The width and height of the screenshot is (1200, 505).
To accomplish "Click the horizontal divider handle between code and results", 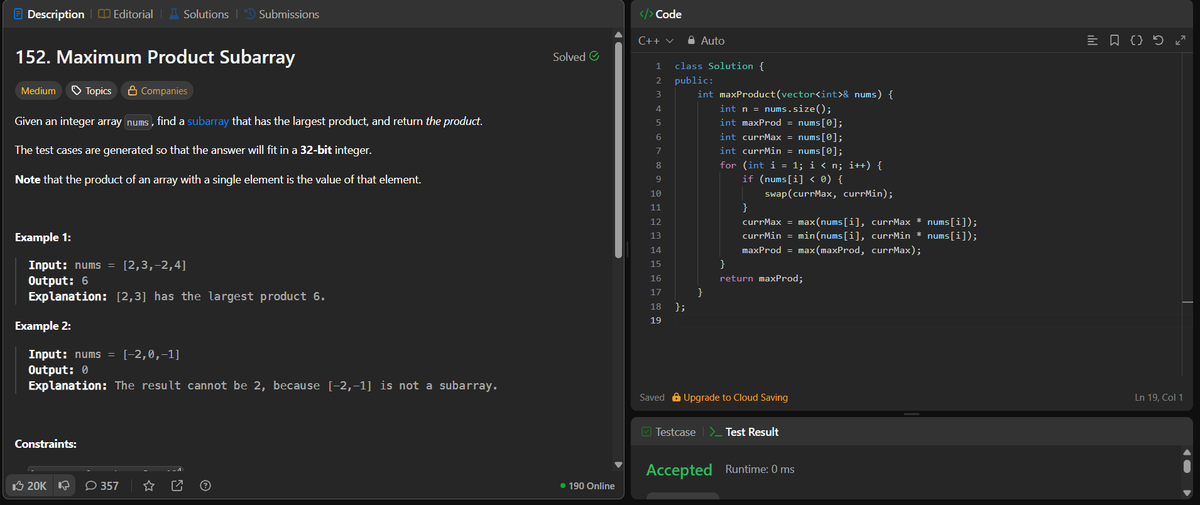I will pos(909,414).
